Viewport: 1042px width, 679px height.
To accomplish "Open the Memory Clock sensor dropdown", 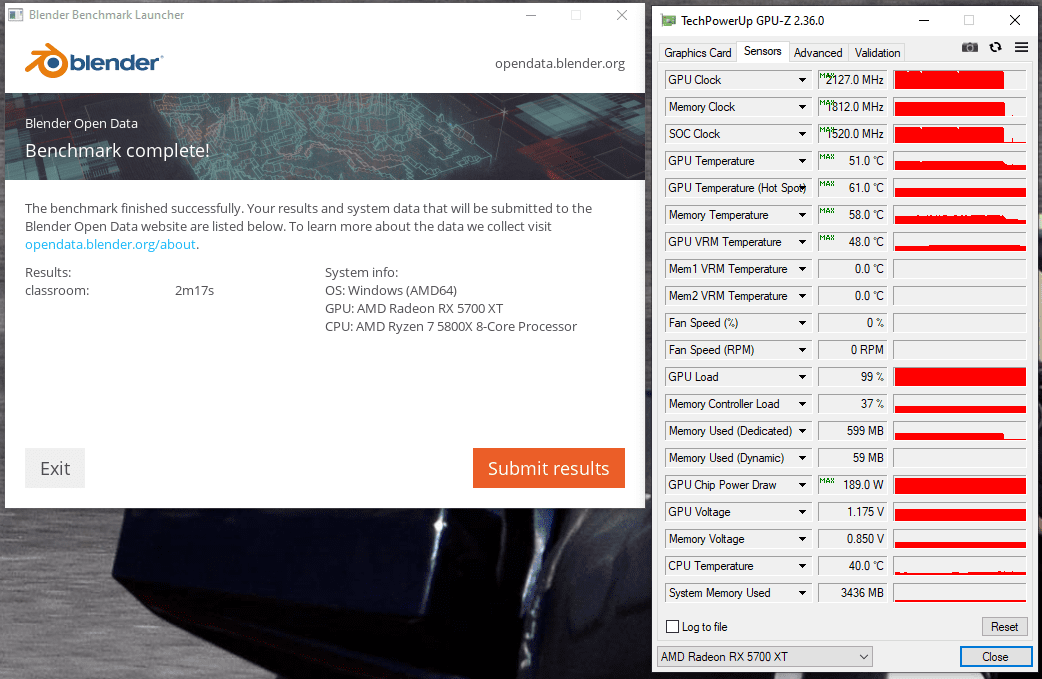I will tap(802, 107).
